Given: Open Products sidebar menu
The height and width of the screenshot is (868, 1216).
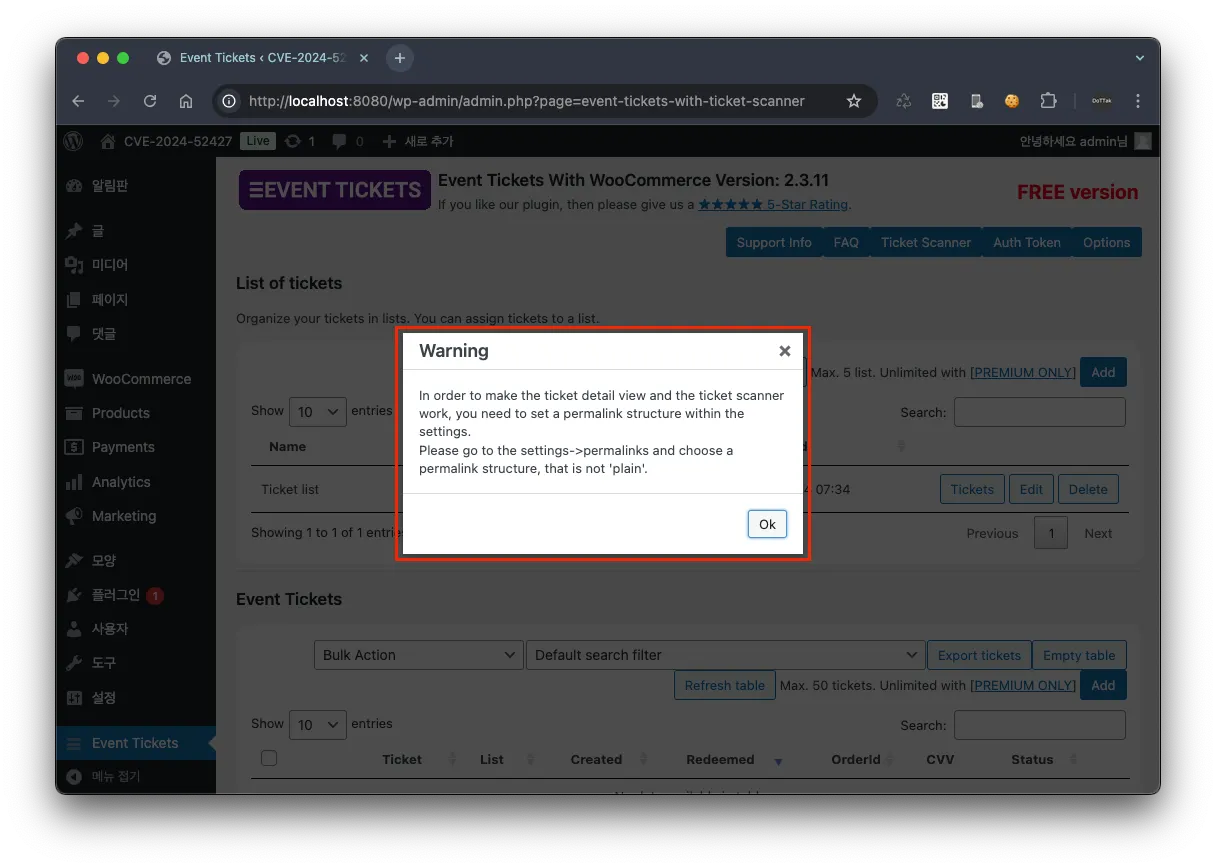Looking at the screenshot, I should 136,413.
